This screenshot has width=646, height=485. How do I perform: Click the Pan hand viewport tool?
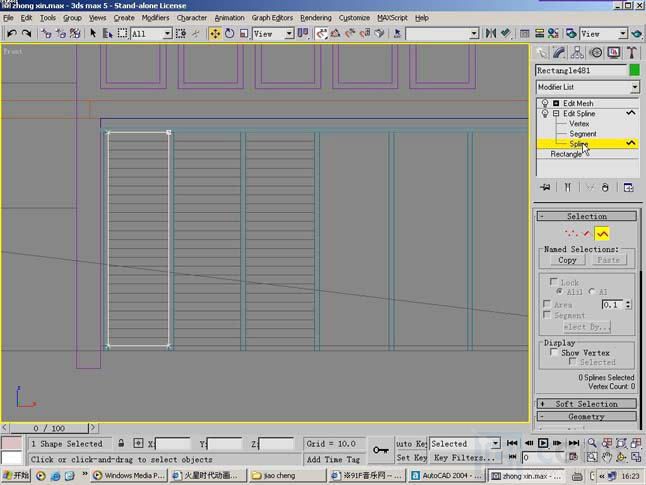(x=607, y=457)
